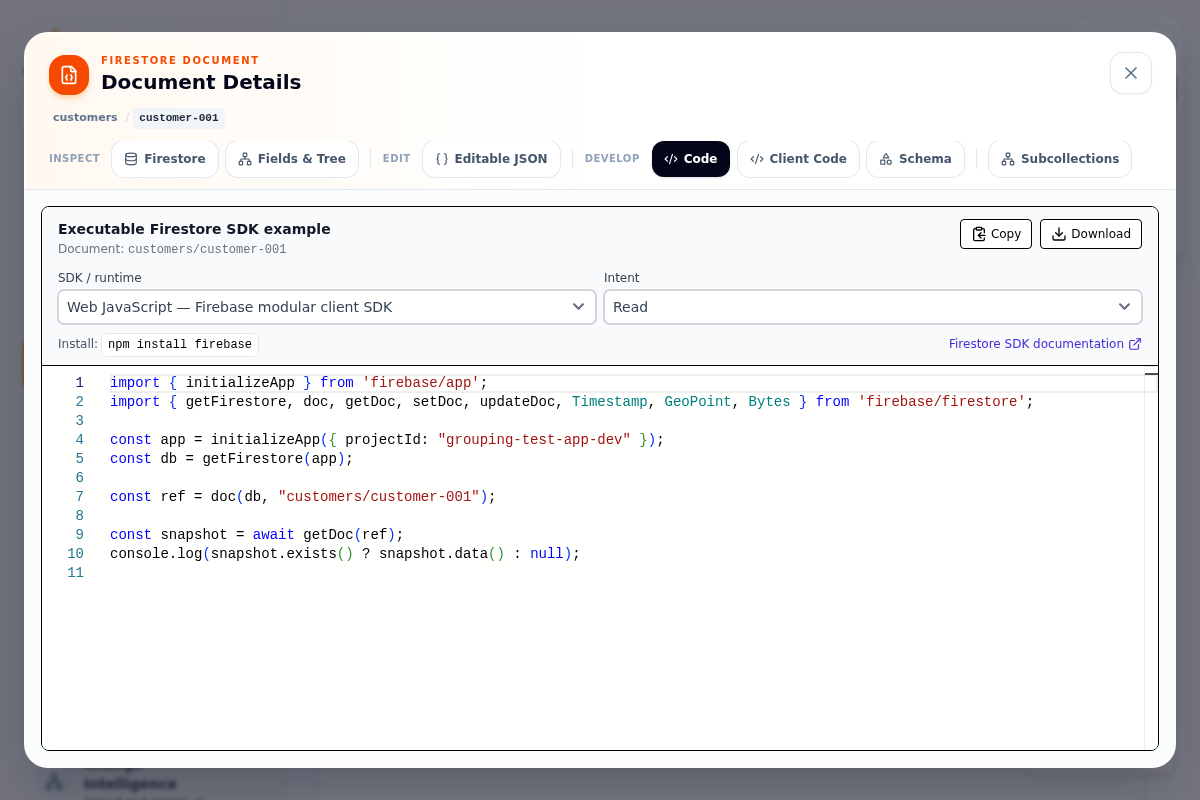The image size is (1200, 800).
Task: Copy the SDK example code
Action: point(996,234)
